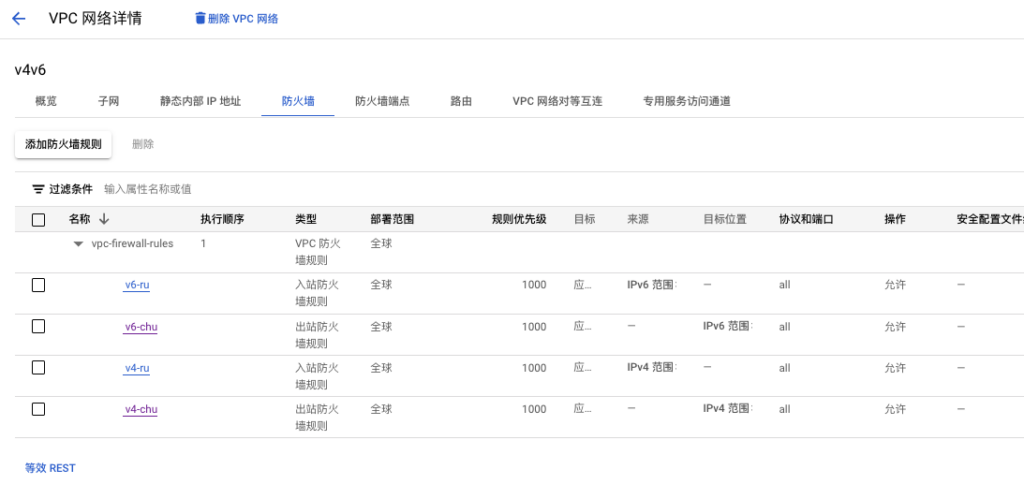Open the v4-chu firewall rule link

(x=141, y=409)
